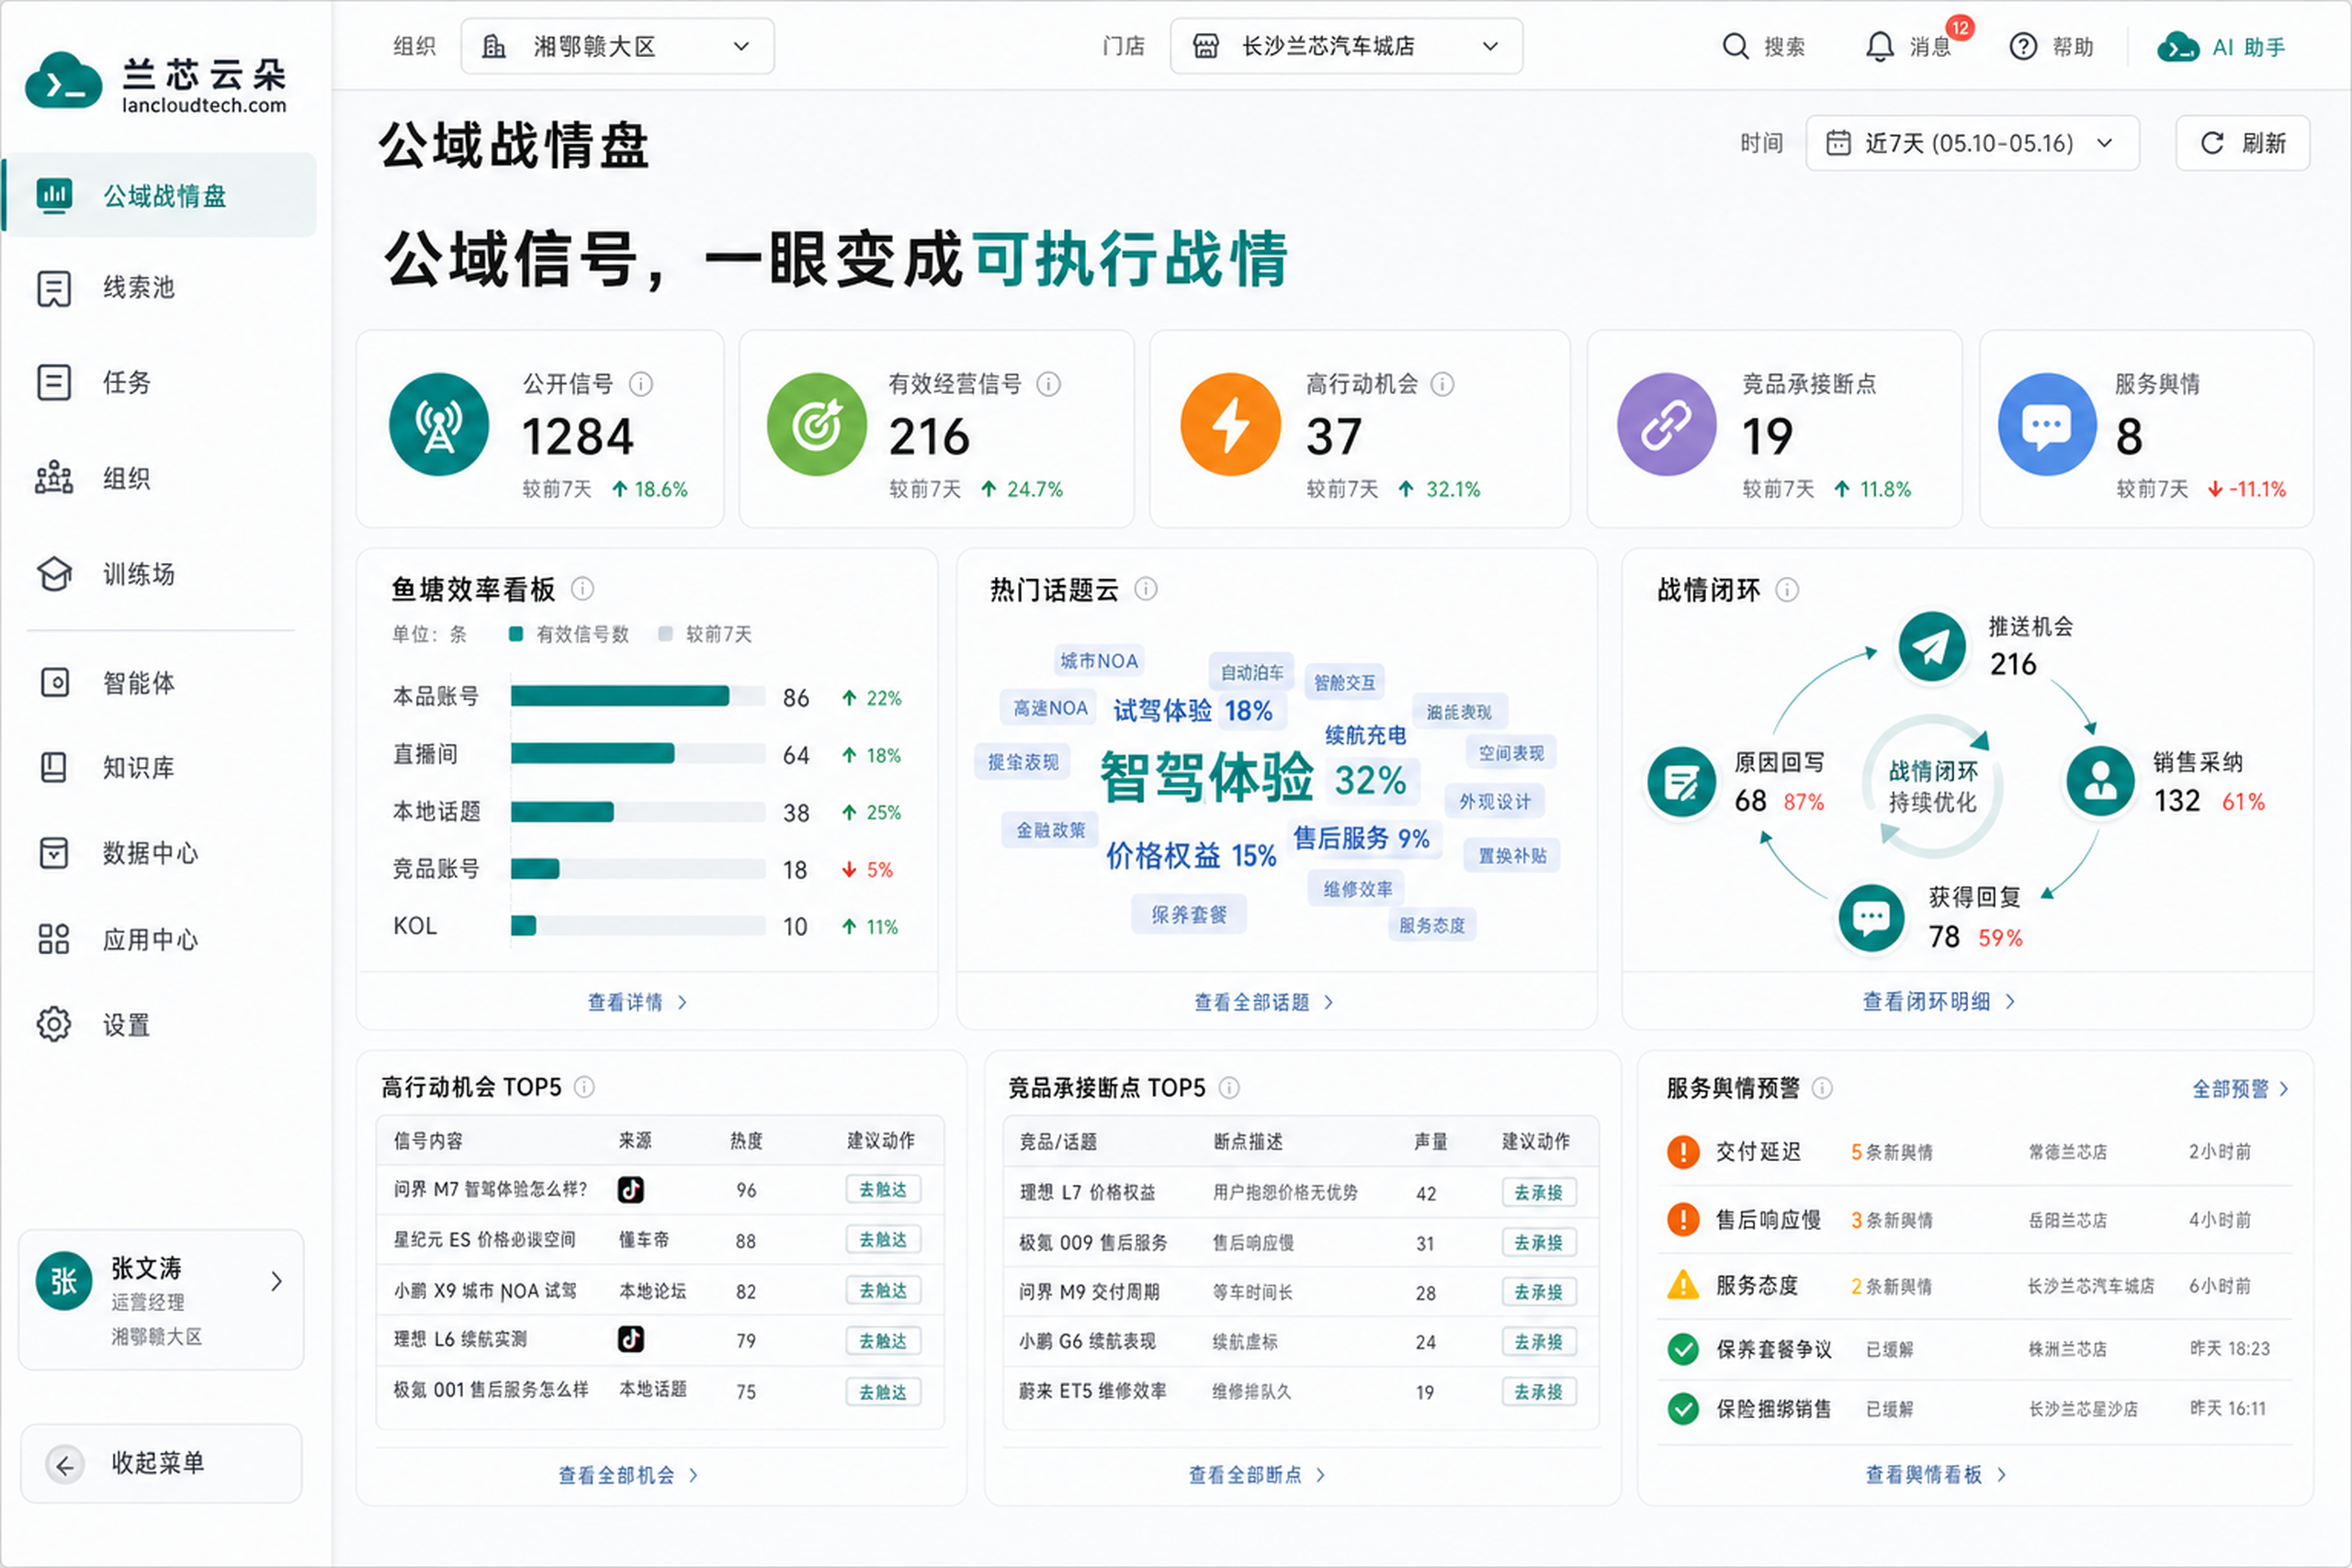Open 查看全部断点 link
This screenshot has width=2352, height=1568.
tap(1257, 1475)
